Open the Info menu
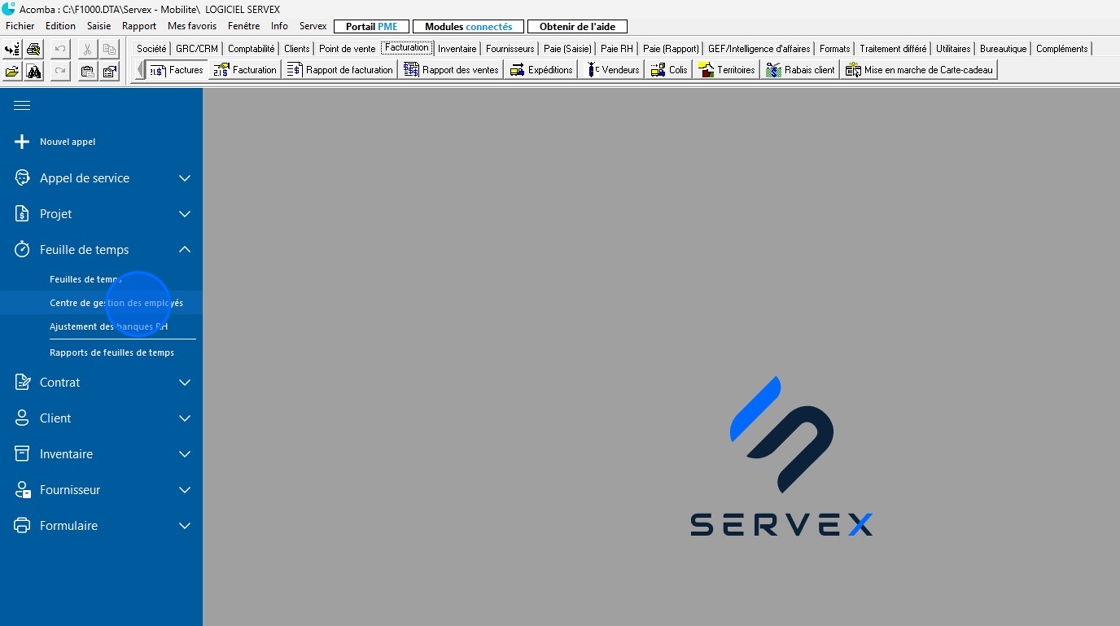1120x626 pixels. 279,26
